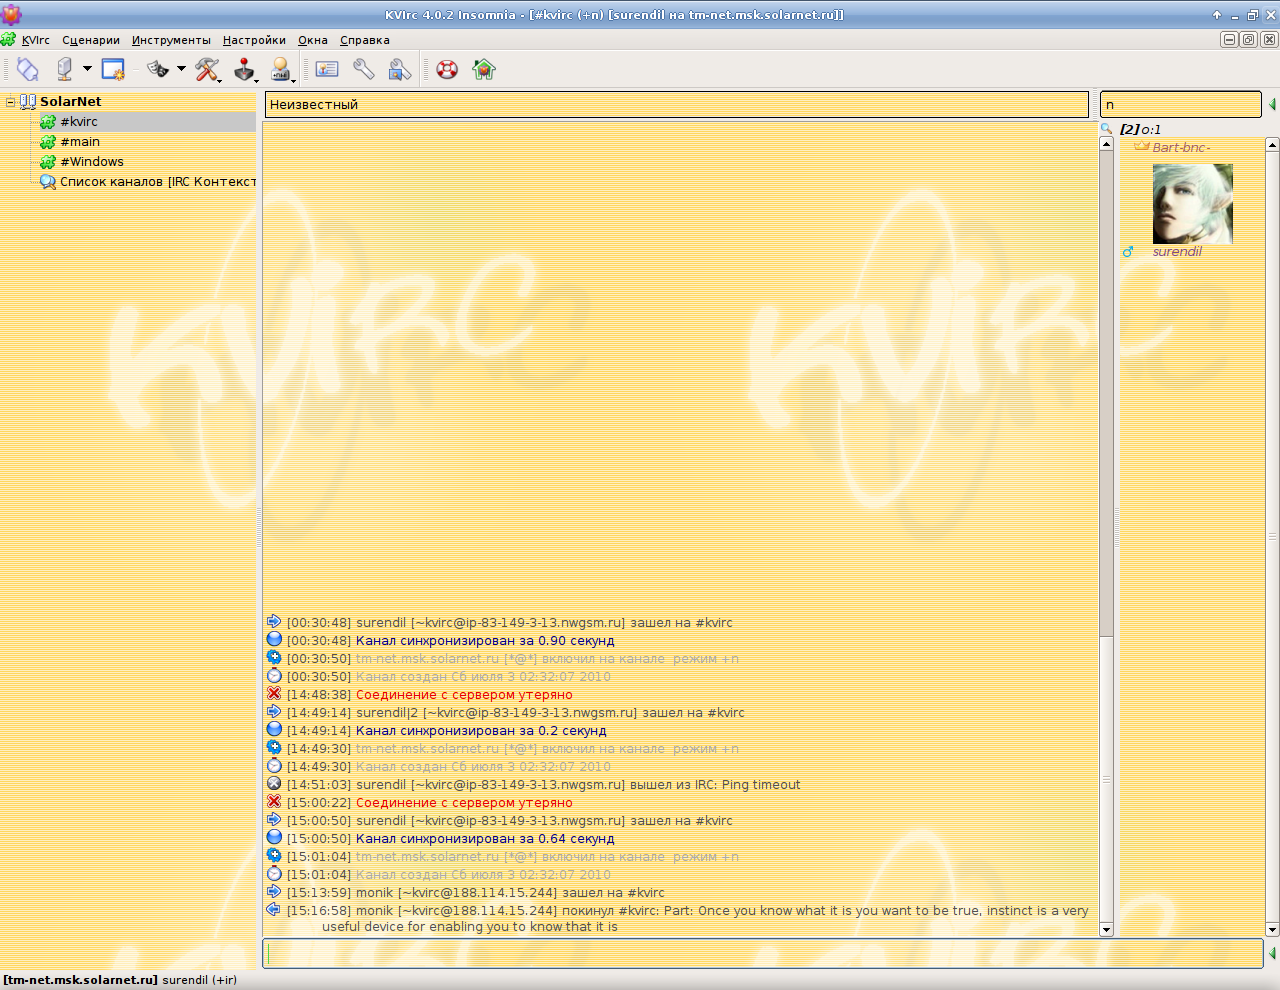Click the 'Канал синхронизирован за 0.64 секунд' line

485,839
